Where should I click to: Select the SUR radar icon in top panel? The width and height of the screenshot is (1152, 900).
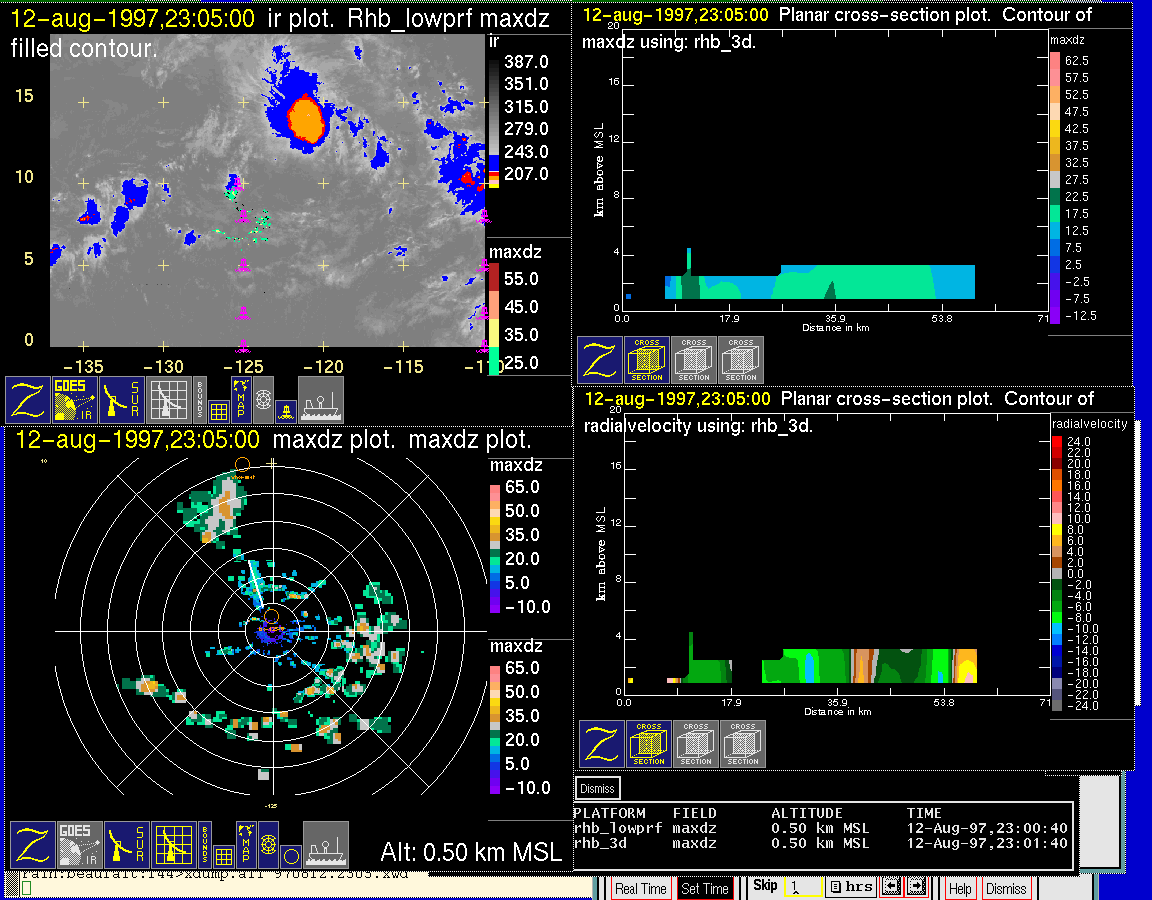click(124, 400)
